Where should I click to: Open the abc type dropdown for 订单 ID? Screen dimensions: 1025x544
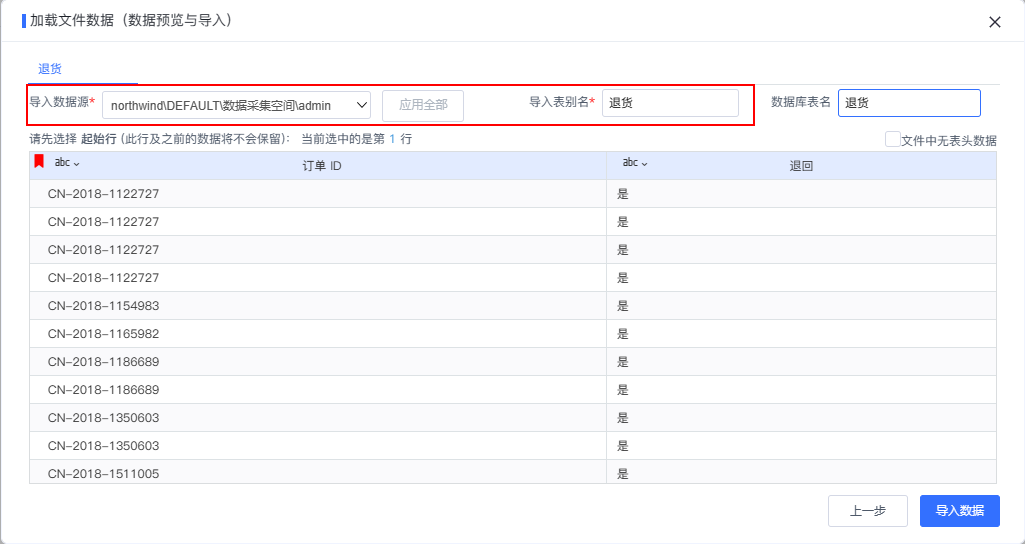coord(67,163)
